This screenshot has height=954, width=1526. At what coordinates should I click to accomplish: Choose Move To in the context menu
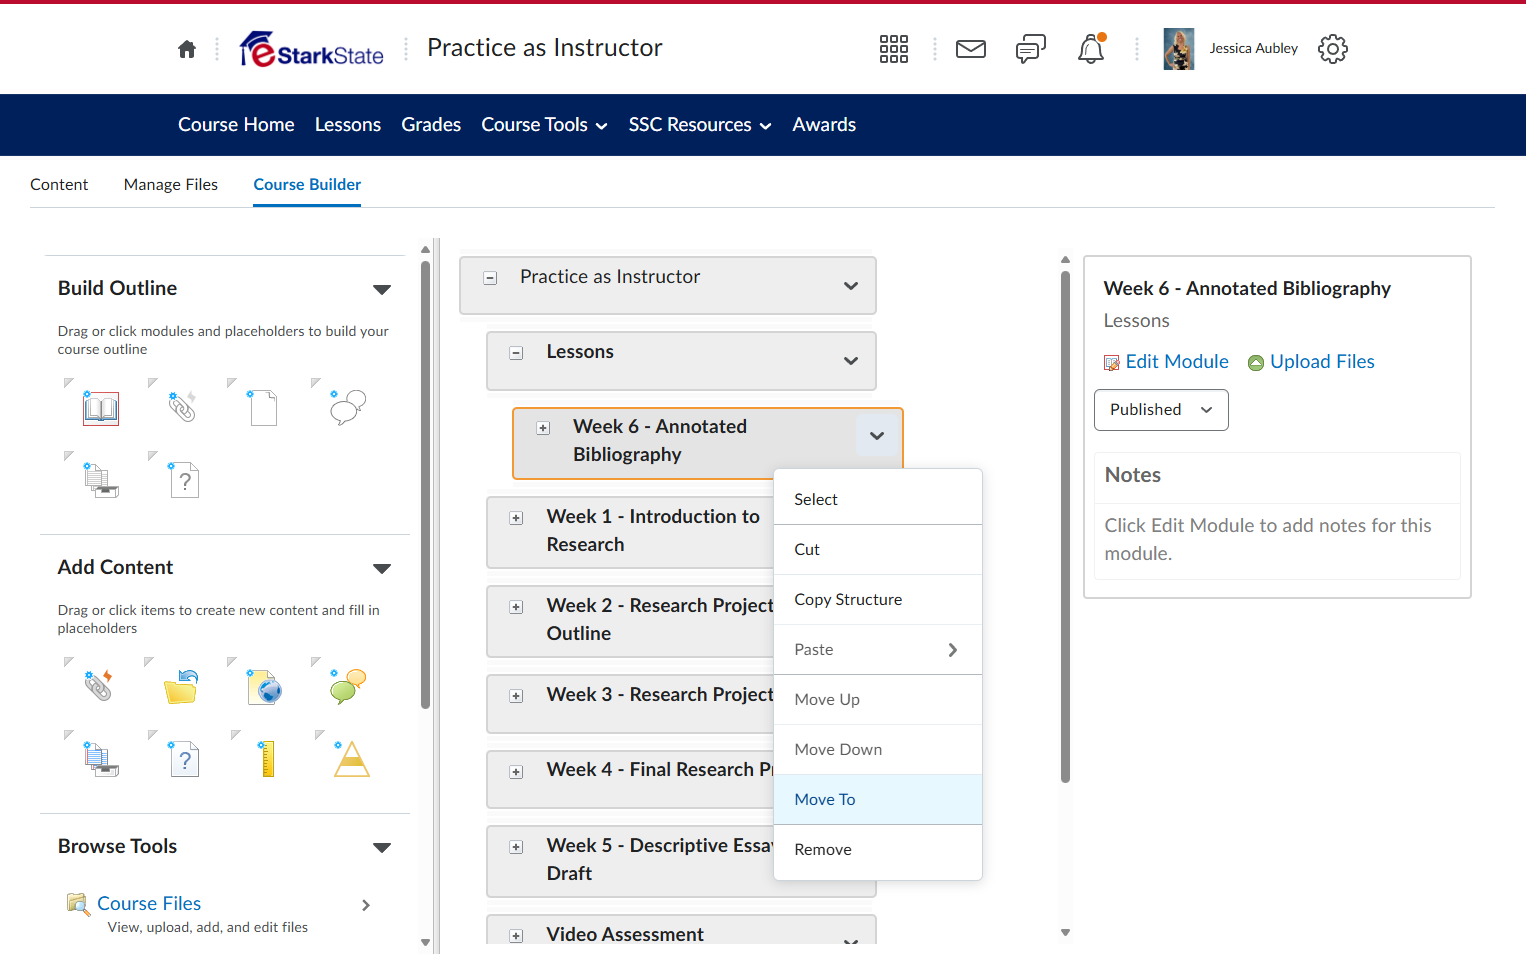[878, 800]
